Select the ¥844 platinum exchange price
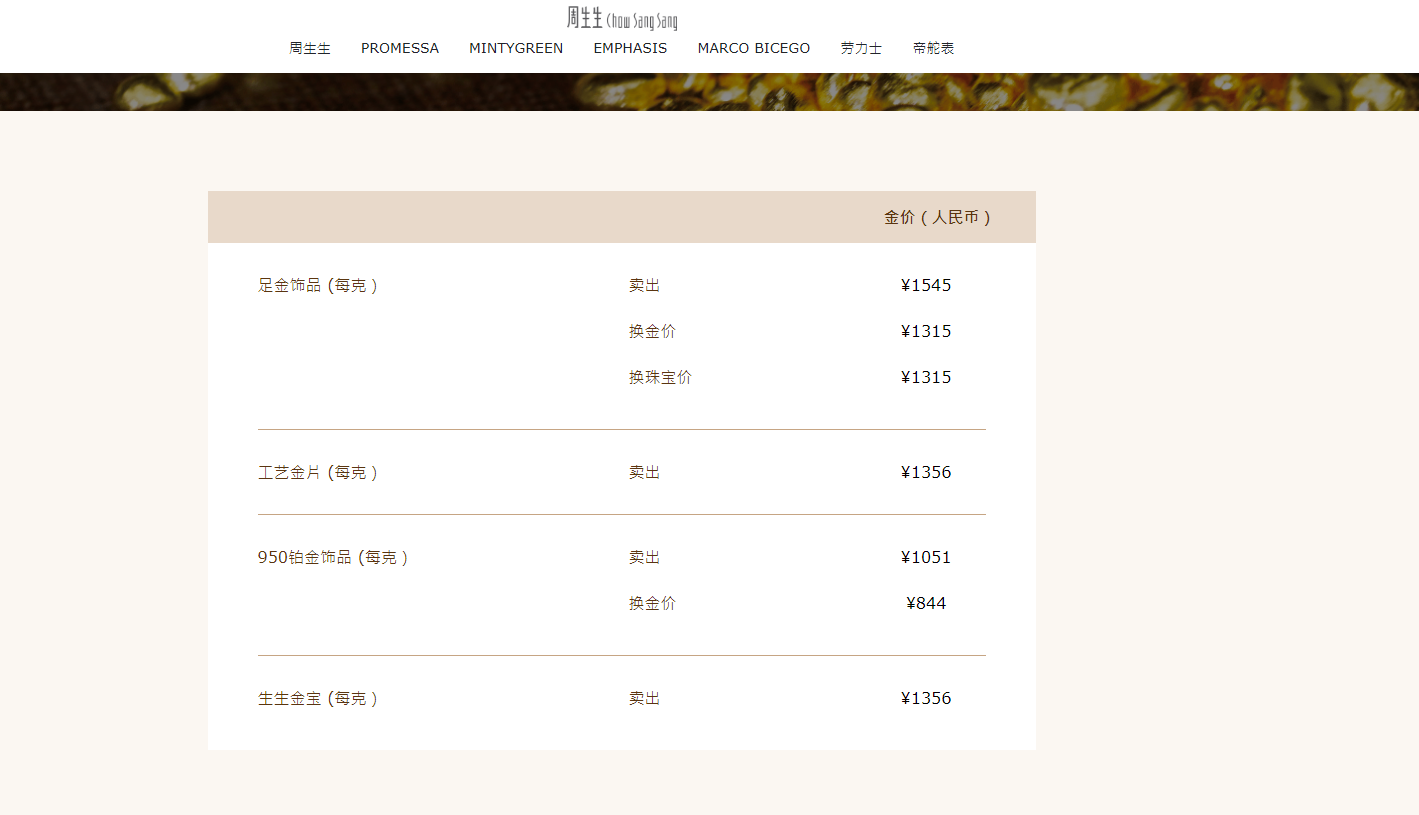The height and width of the screenshot is (815, 1419). point(926,603)
